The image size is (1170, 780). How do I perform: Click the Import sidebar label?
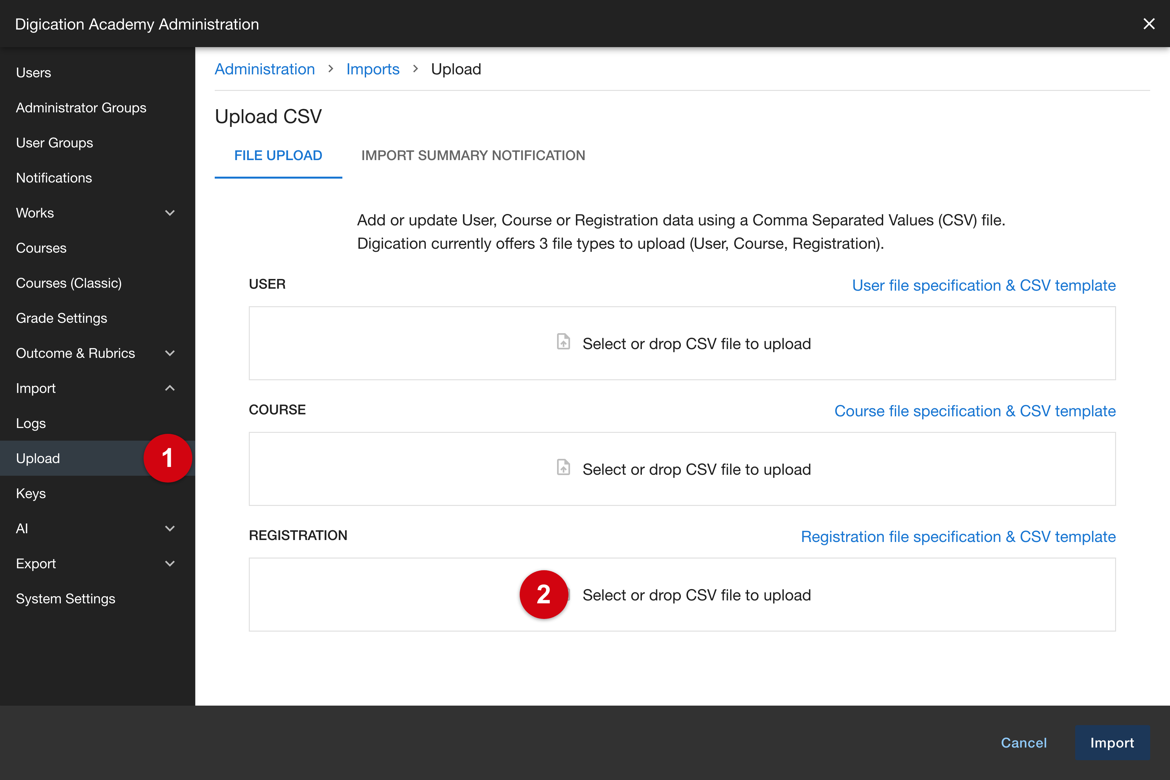click(x=36, y=388)
